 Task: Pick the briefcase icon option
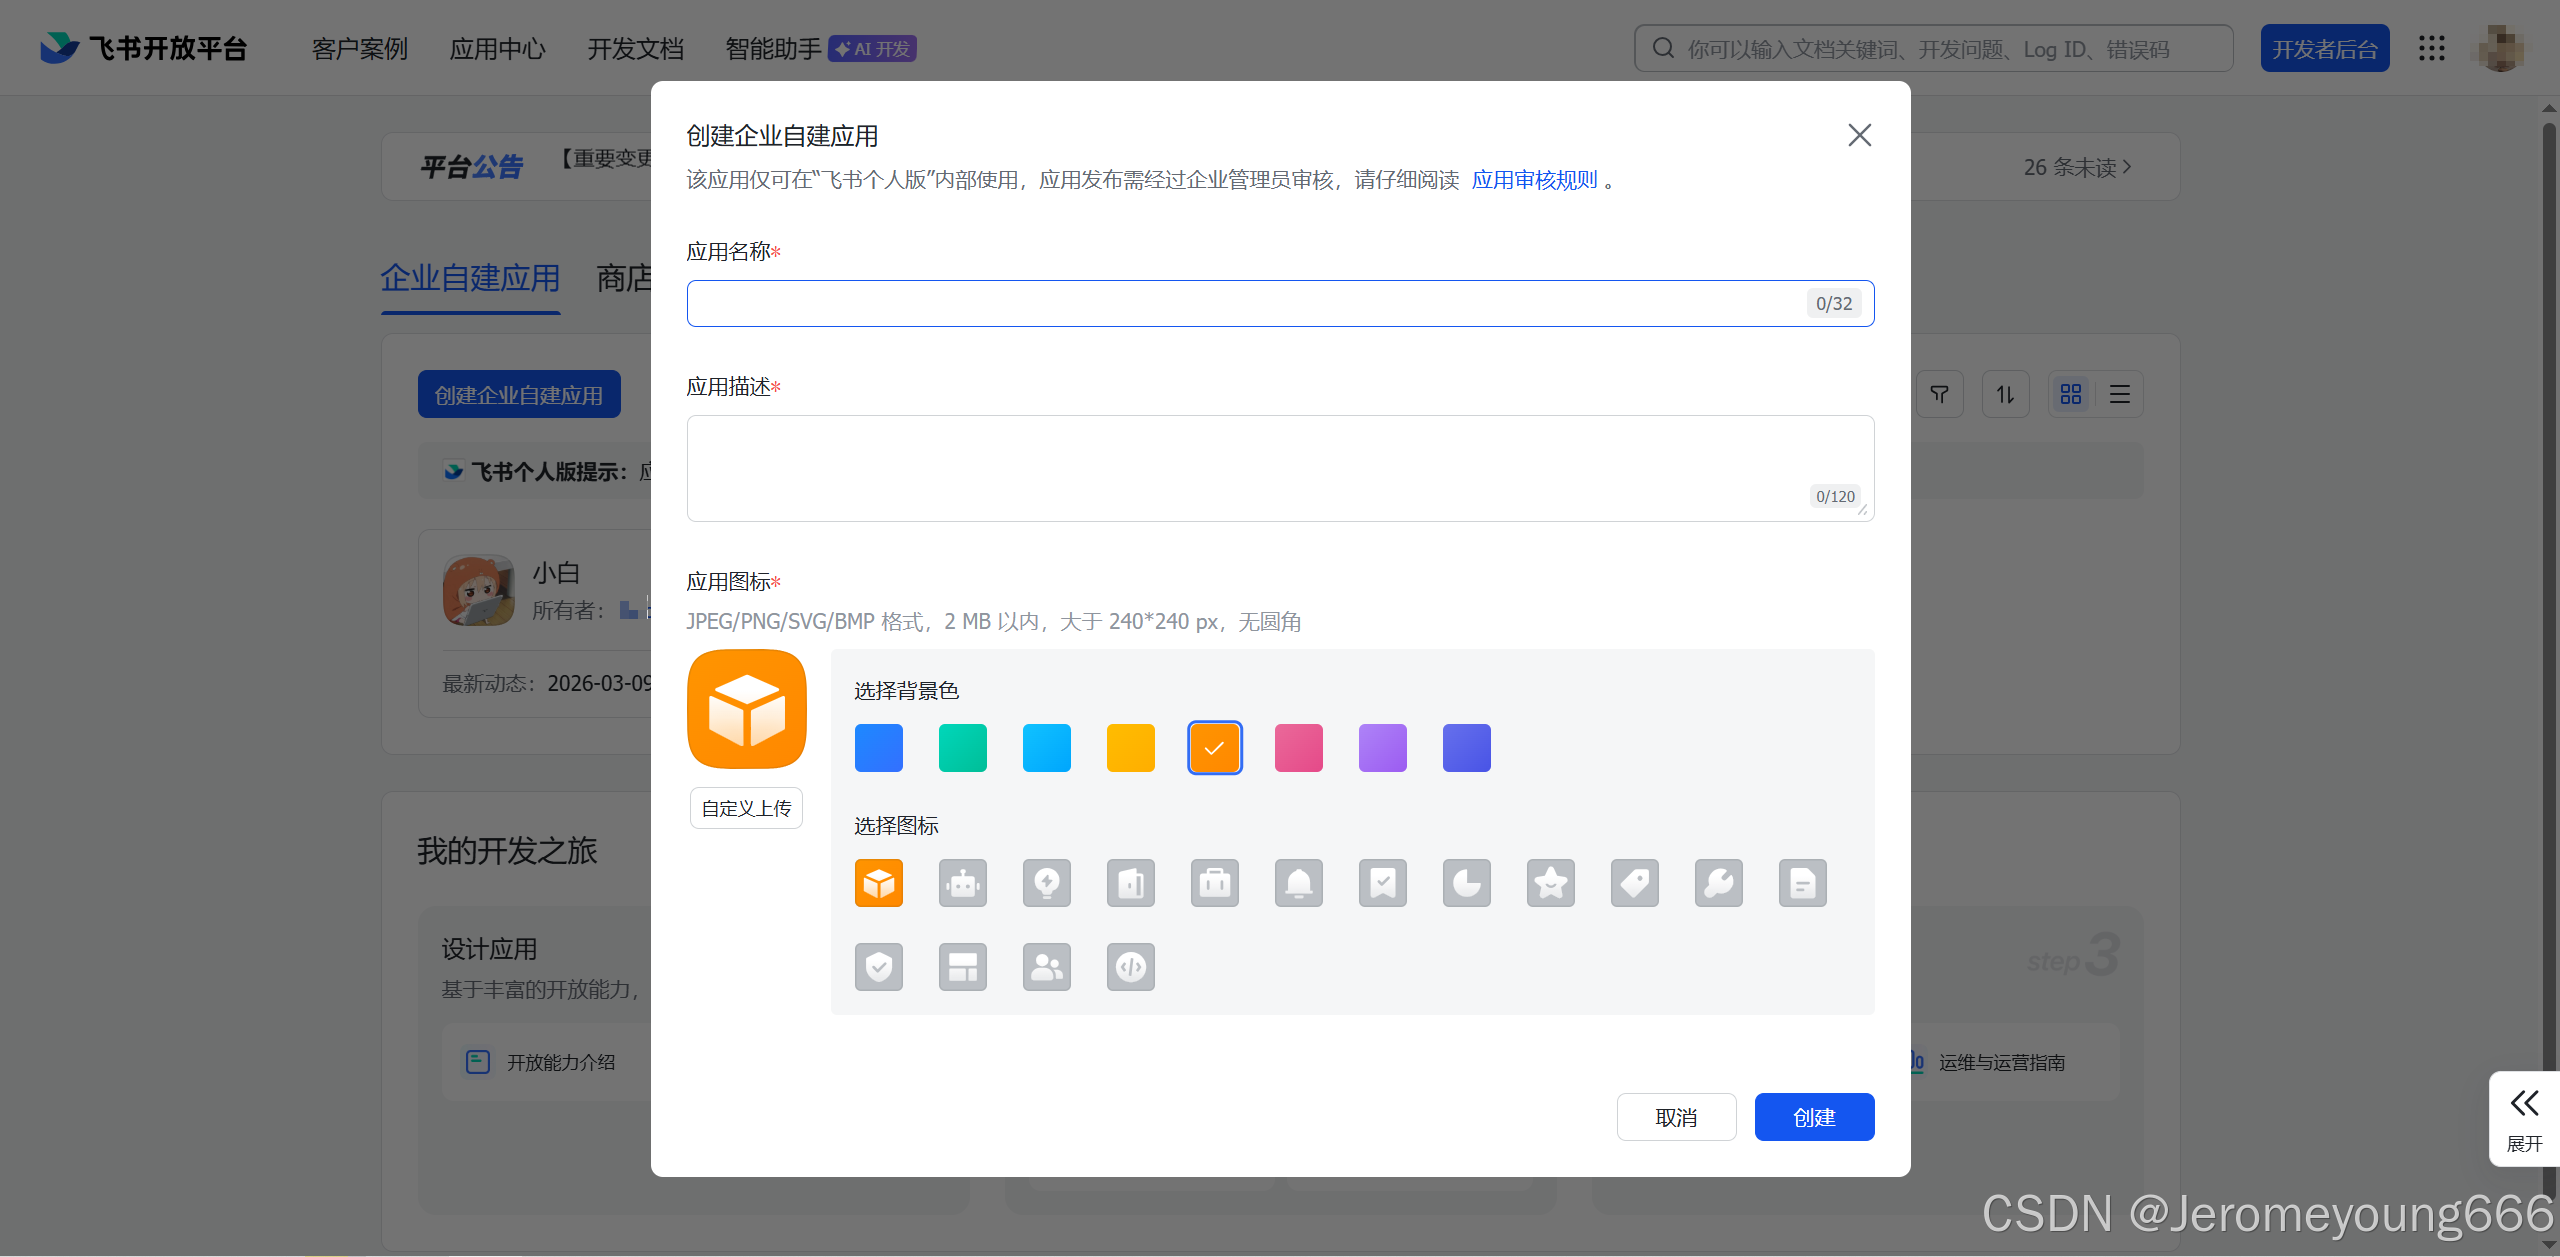pos(1214,883)
